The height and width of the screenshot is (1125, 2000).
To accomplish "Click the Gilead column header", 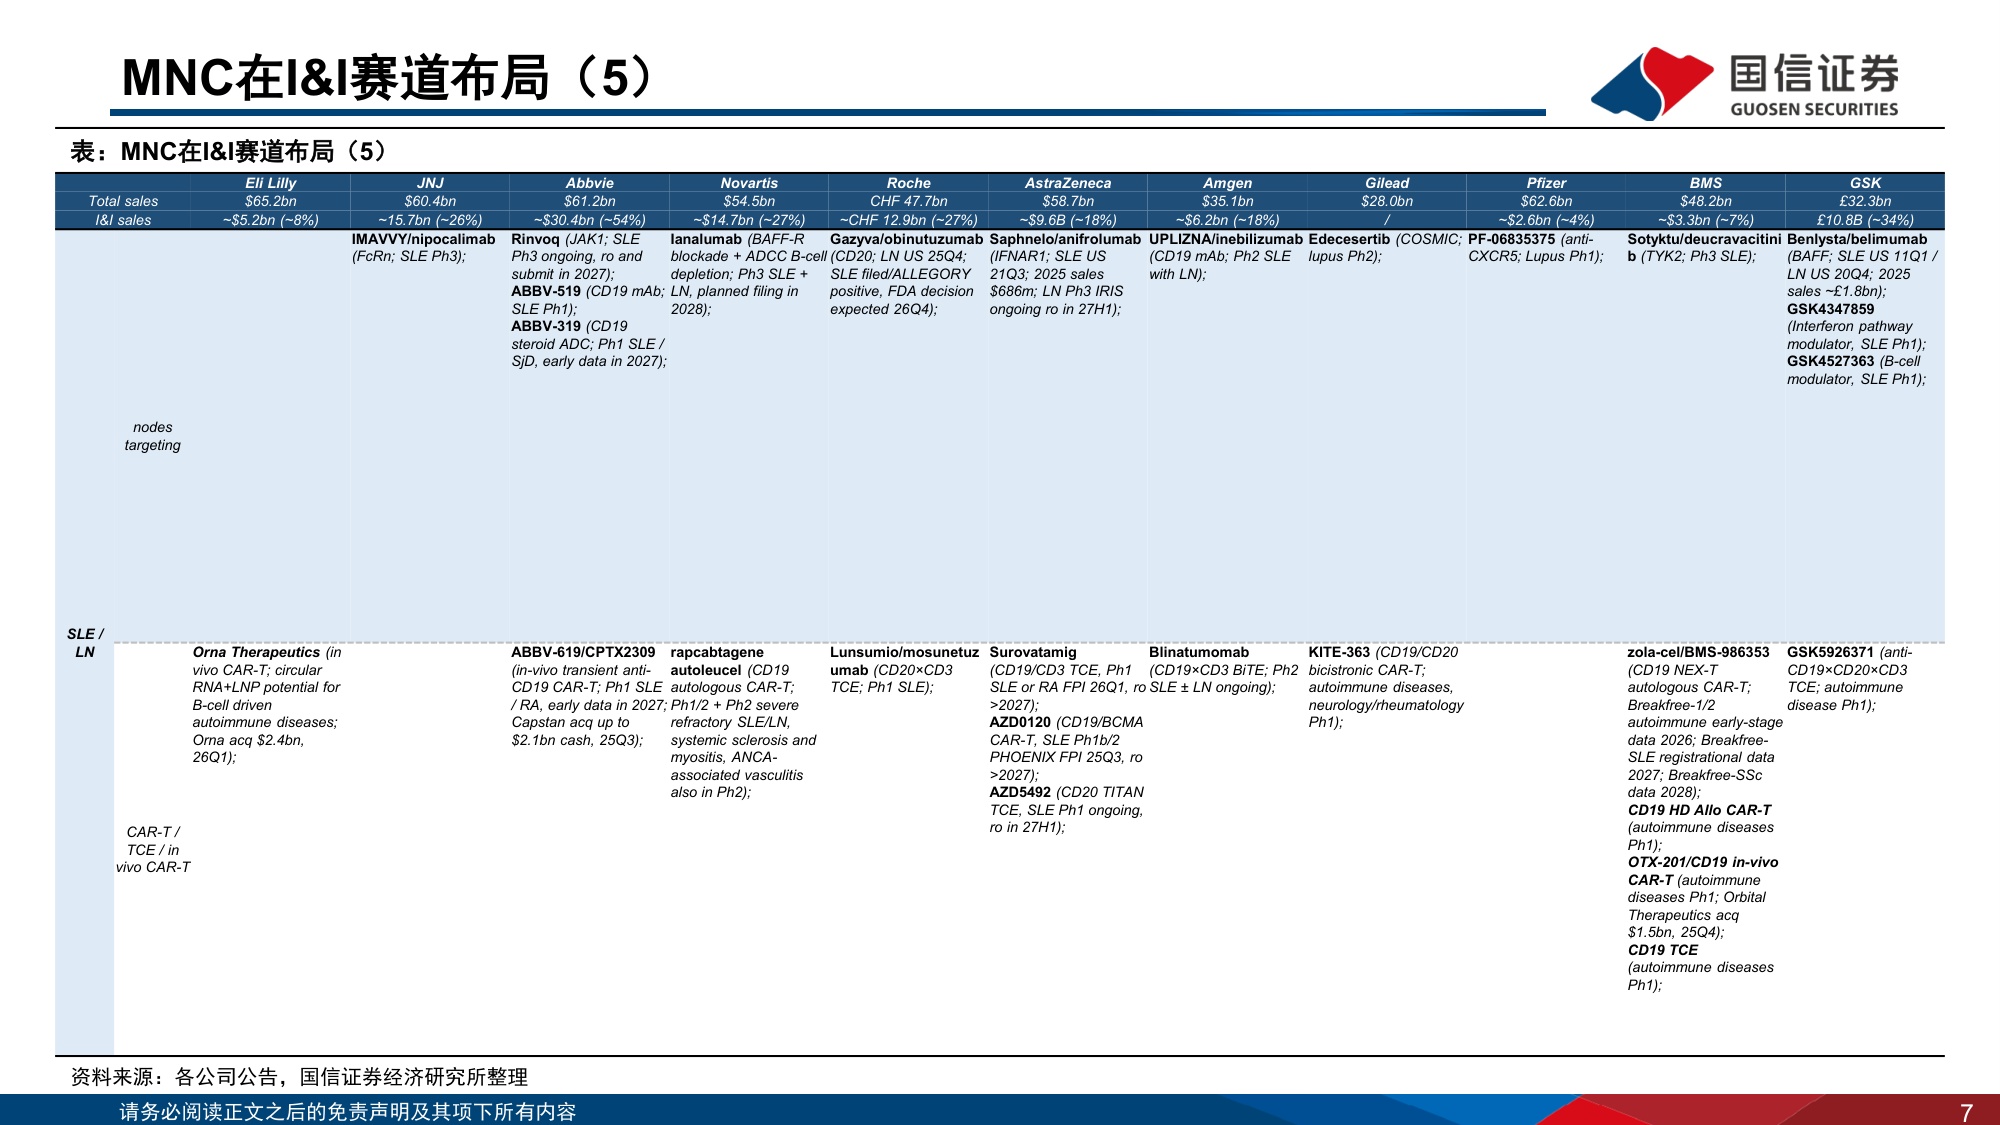I will click(x=1387, y=183).
